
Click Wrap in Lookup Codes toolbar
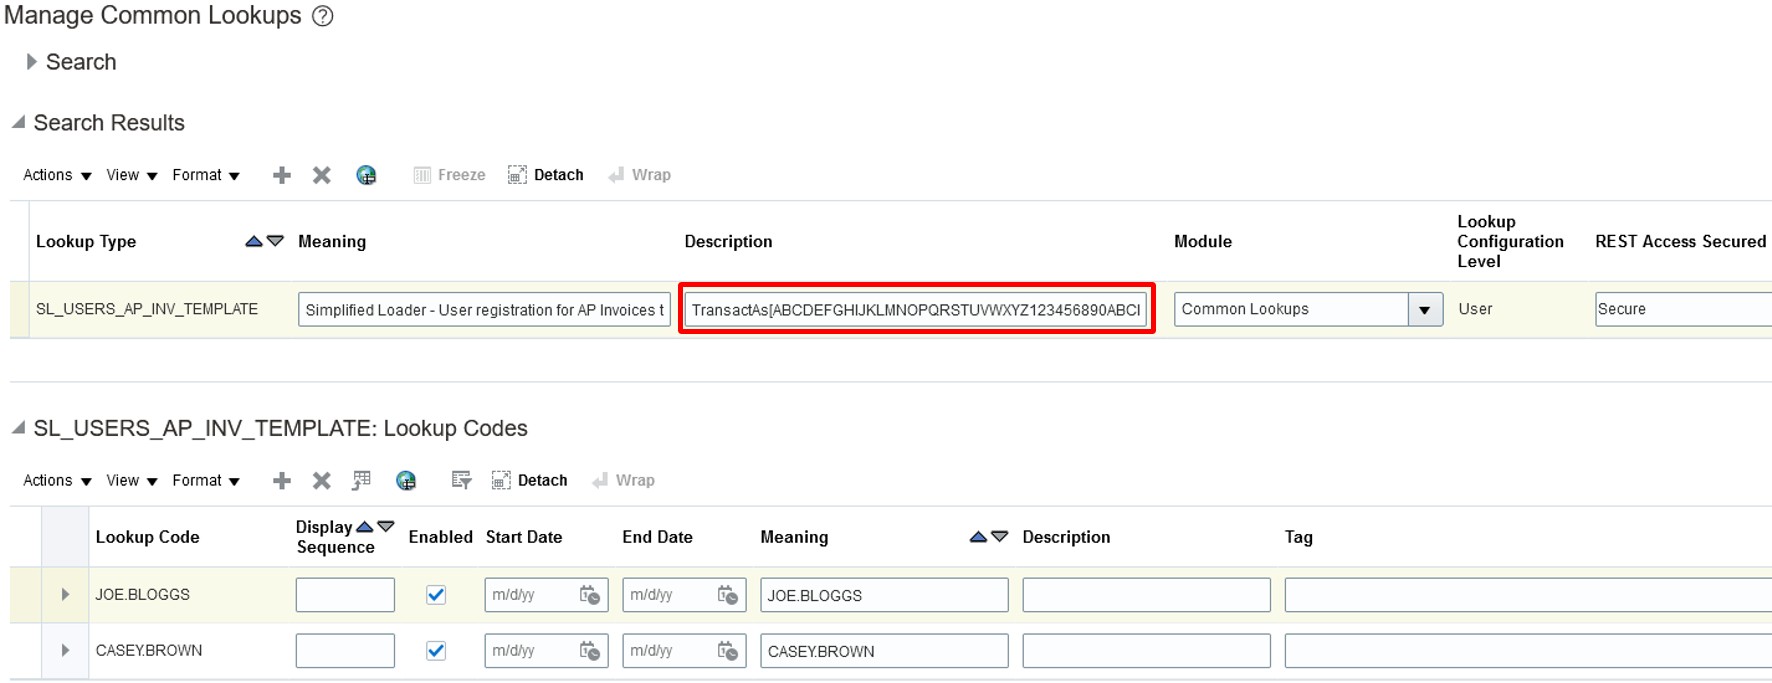(x=624, y=481)
